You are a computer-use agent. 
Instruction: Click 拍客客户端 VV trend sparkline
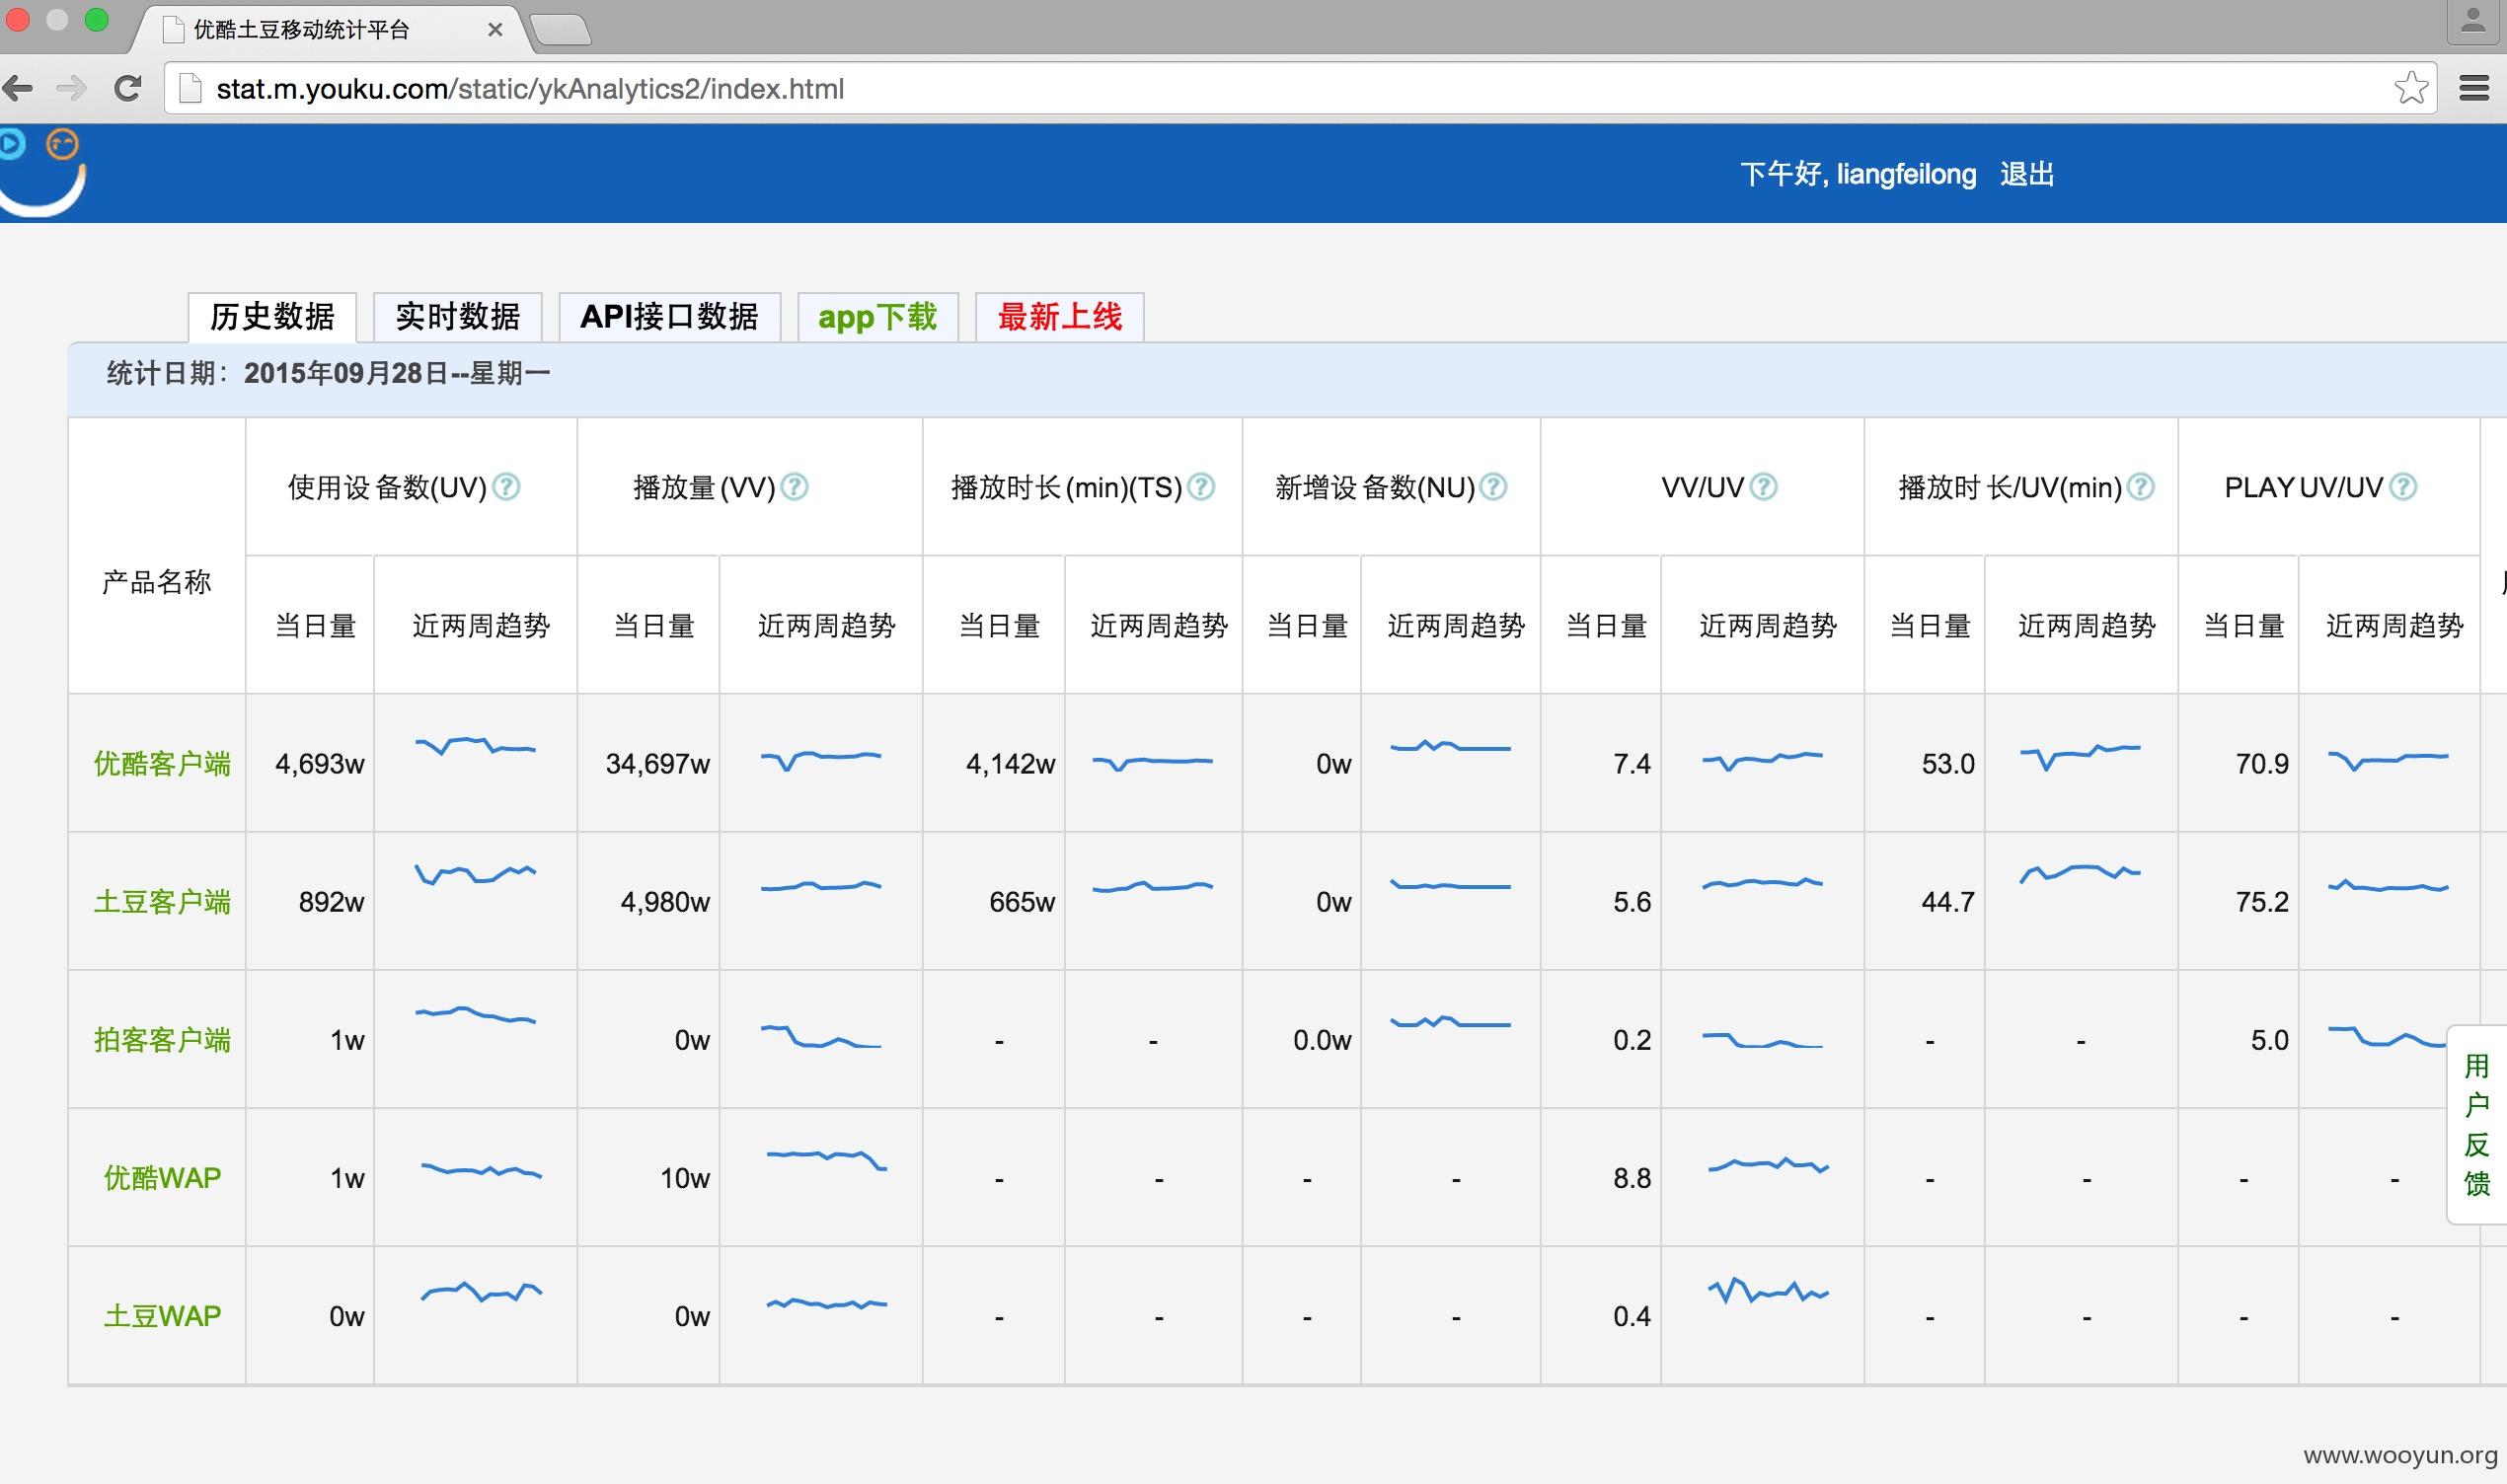[x=821, y=1036]
